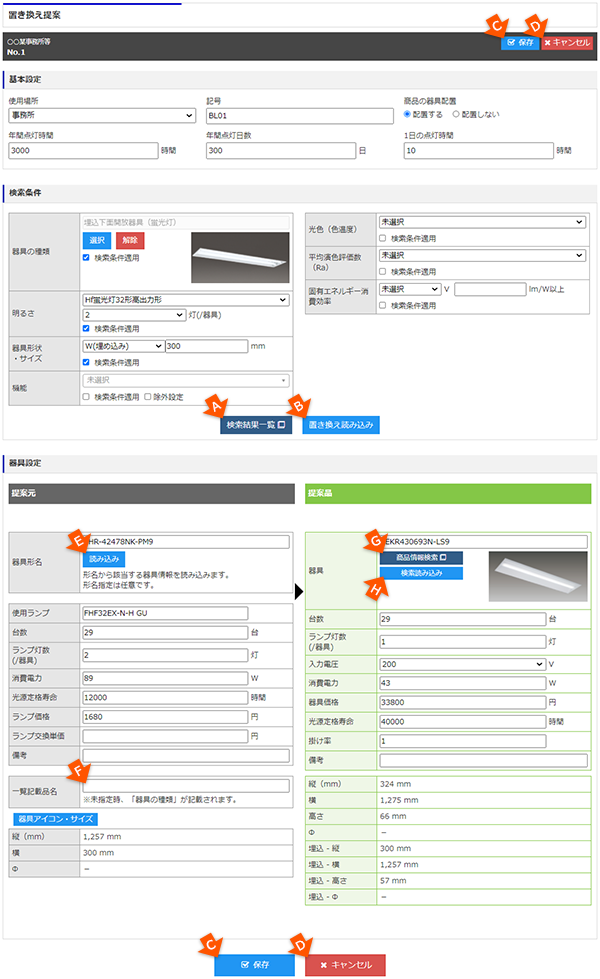
Task: Click the 記号 input field containing BL01
Action: tap(298, 116)
